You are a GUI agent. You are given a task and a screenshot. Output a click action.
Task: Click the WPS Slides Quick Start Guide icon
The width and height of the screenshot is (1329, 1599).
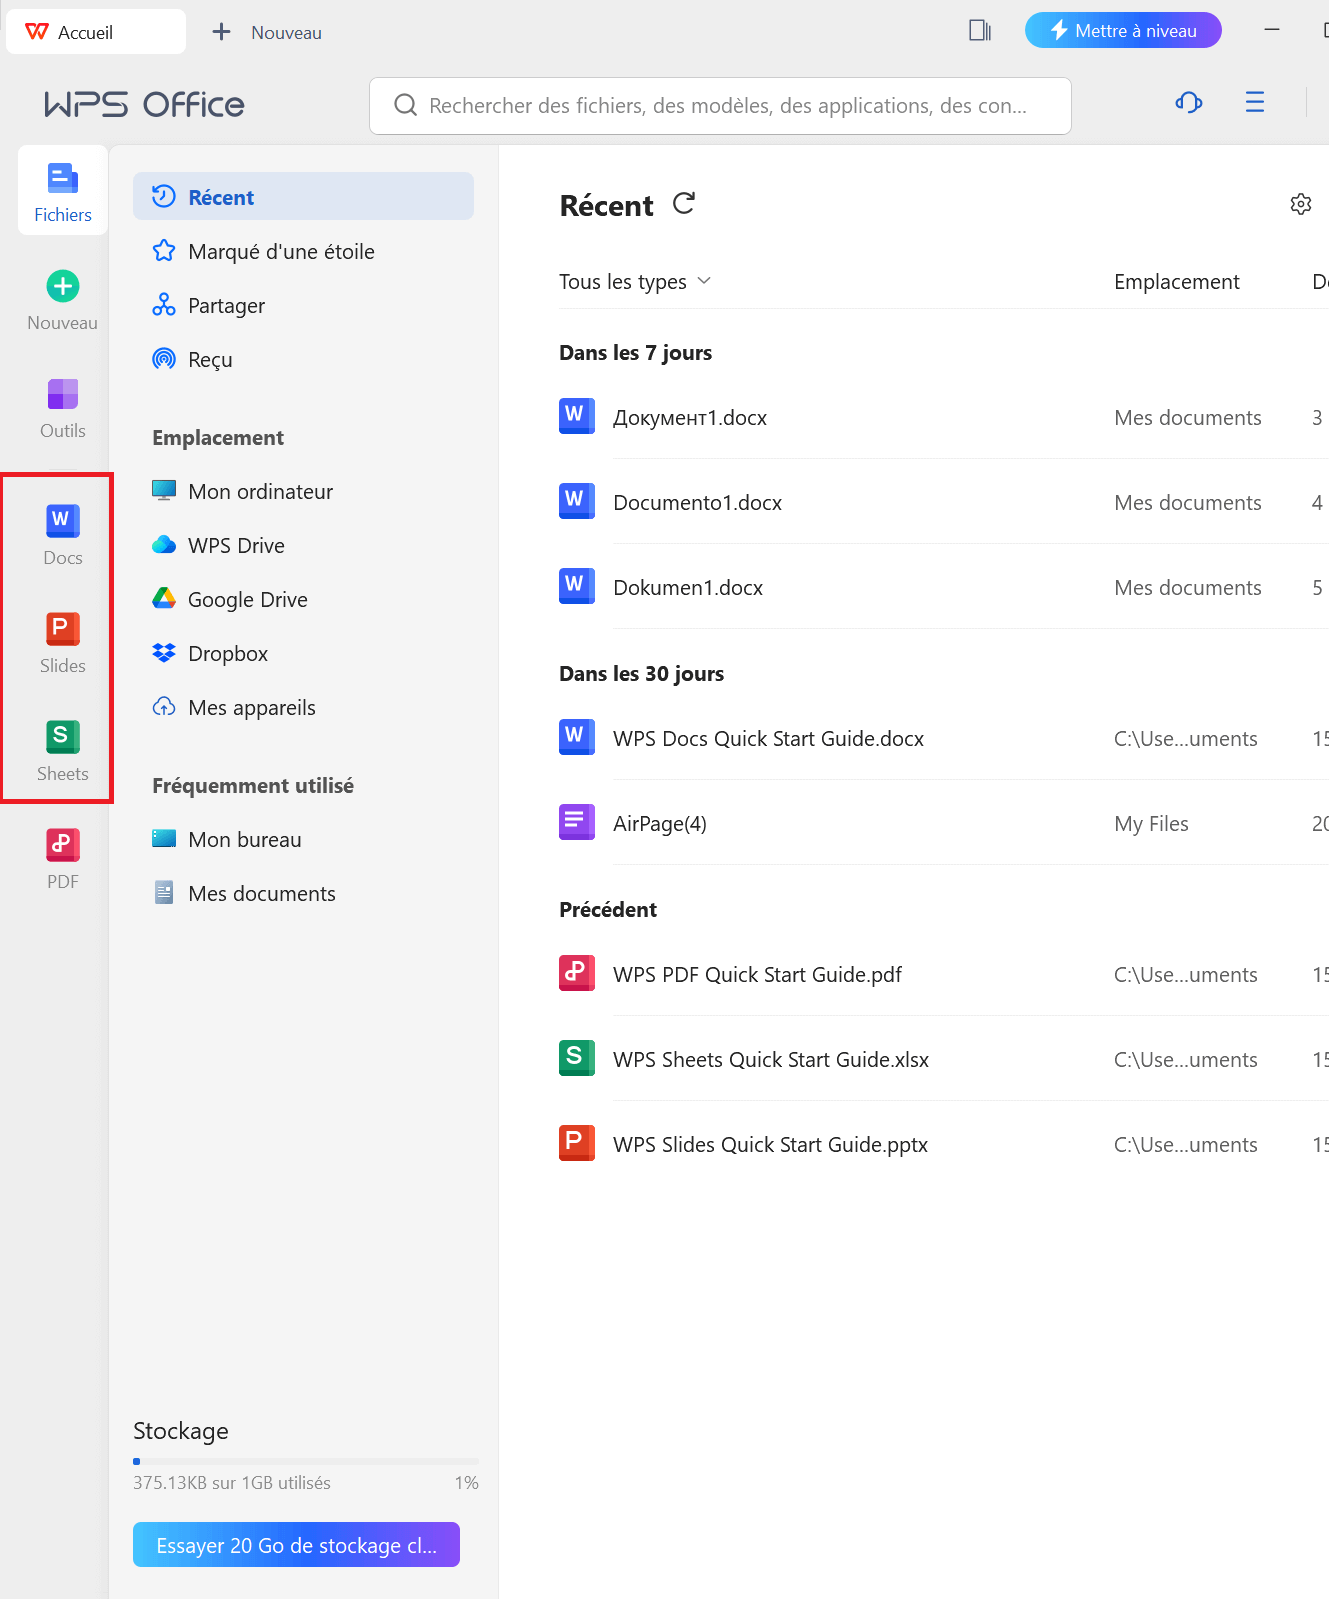point(577,1144)
